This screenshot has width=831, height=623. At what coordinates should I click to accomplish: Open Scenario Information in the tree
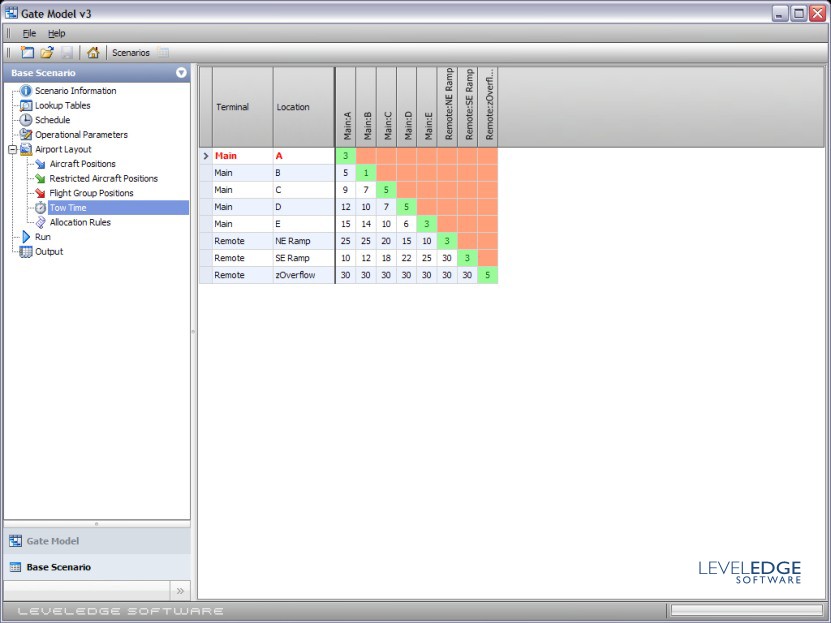point(75,91)
